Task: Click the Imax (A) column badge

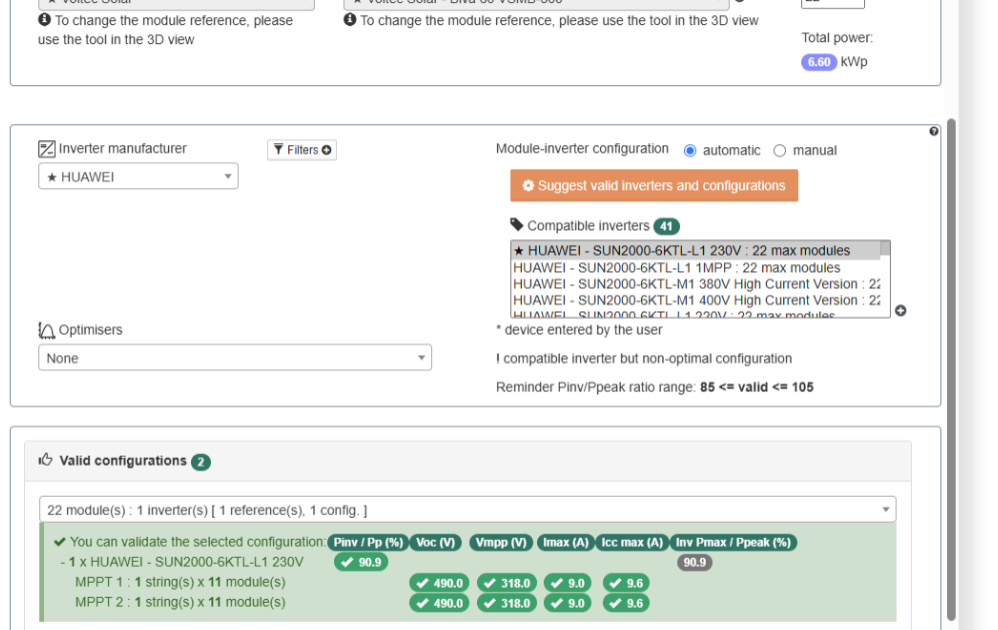Action: click(566, 542)
